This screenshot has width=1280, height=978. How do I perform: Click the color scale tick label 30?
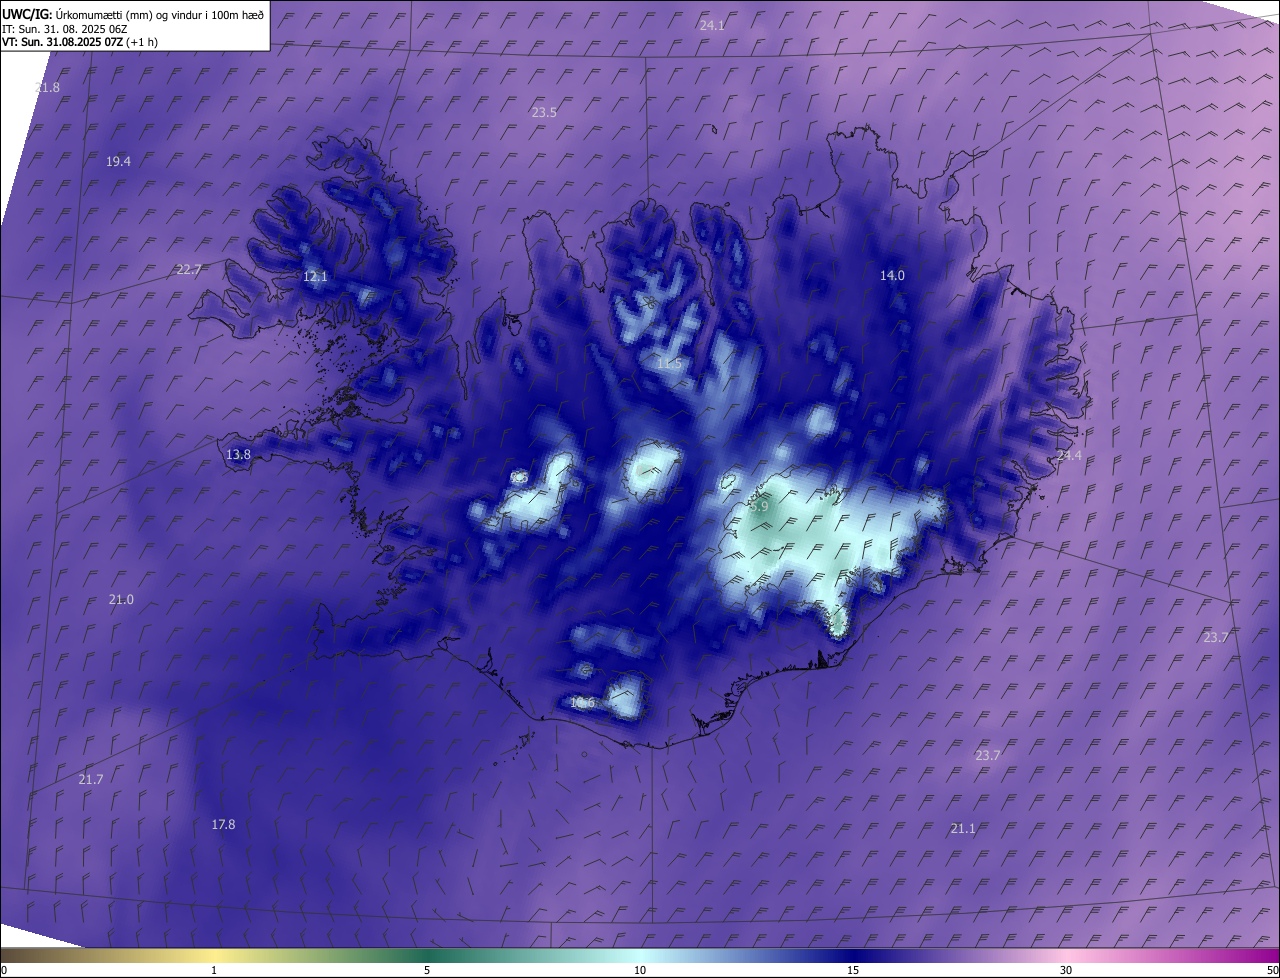click(x=1066, y=970)
